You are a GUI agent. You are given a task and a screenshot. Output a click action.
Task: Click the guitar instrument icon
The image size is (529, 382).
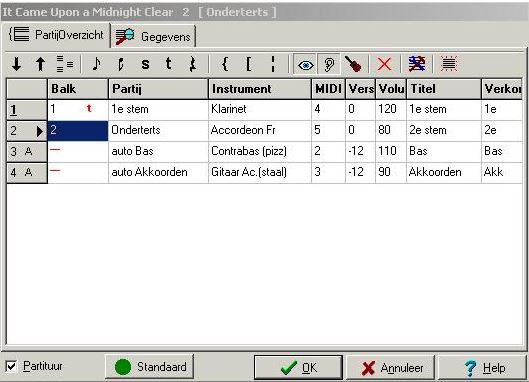[353, 64]
